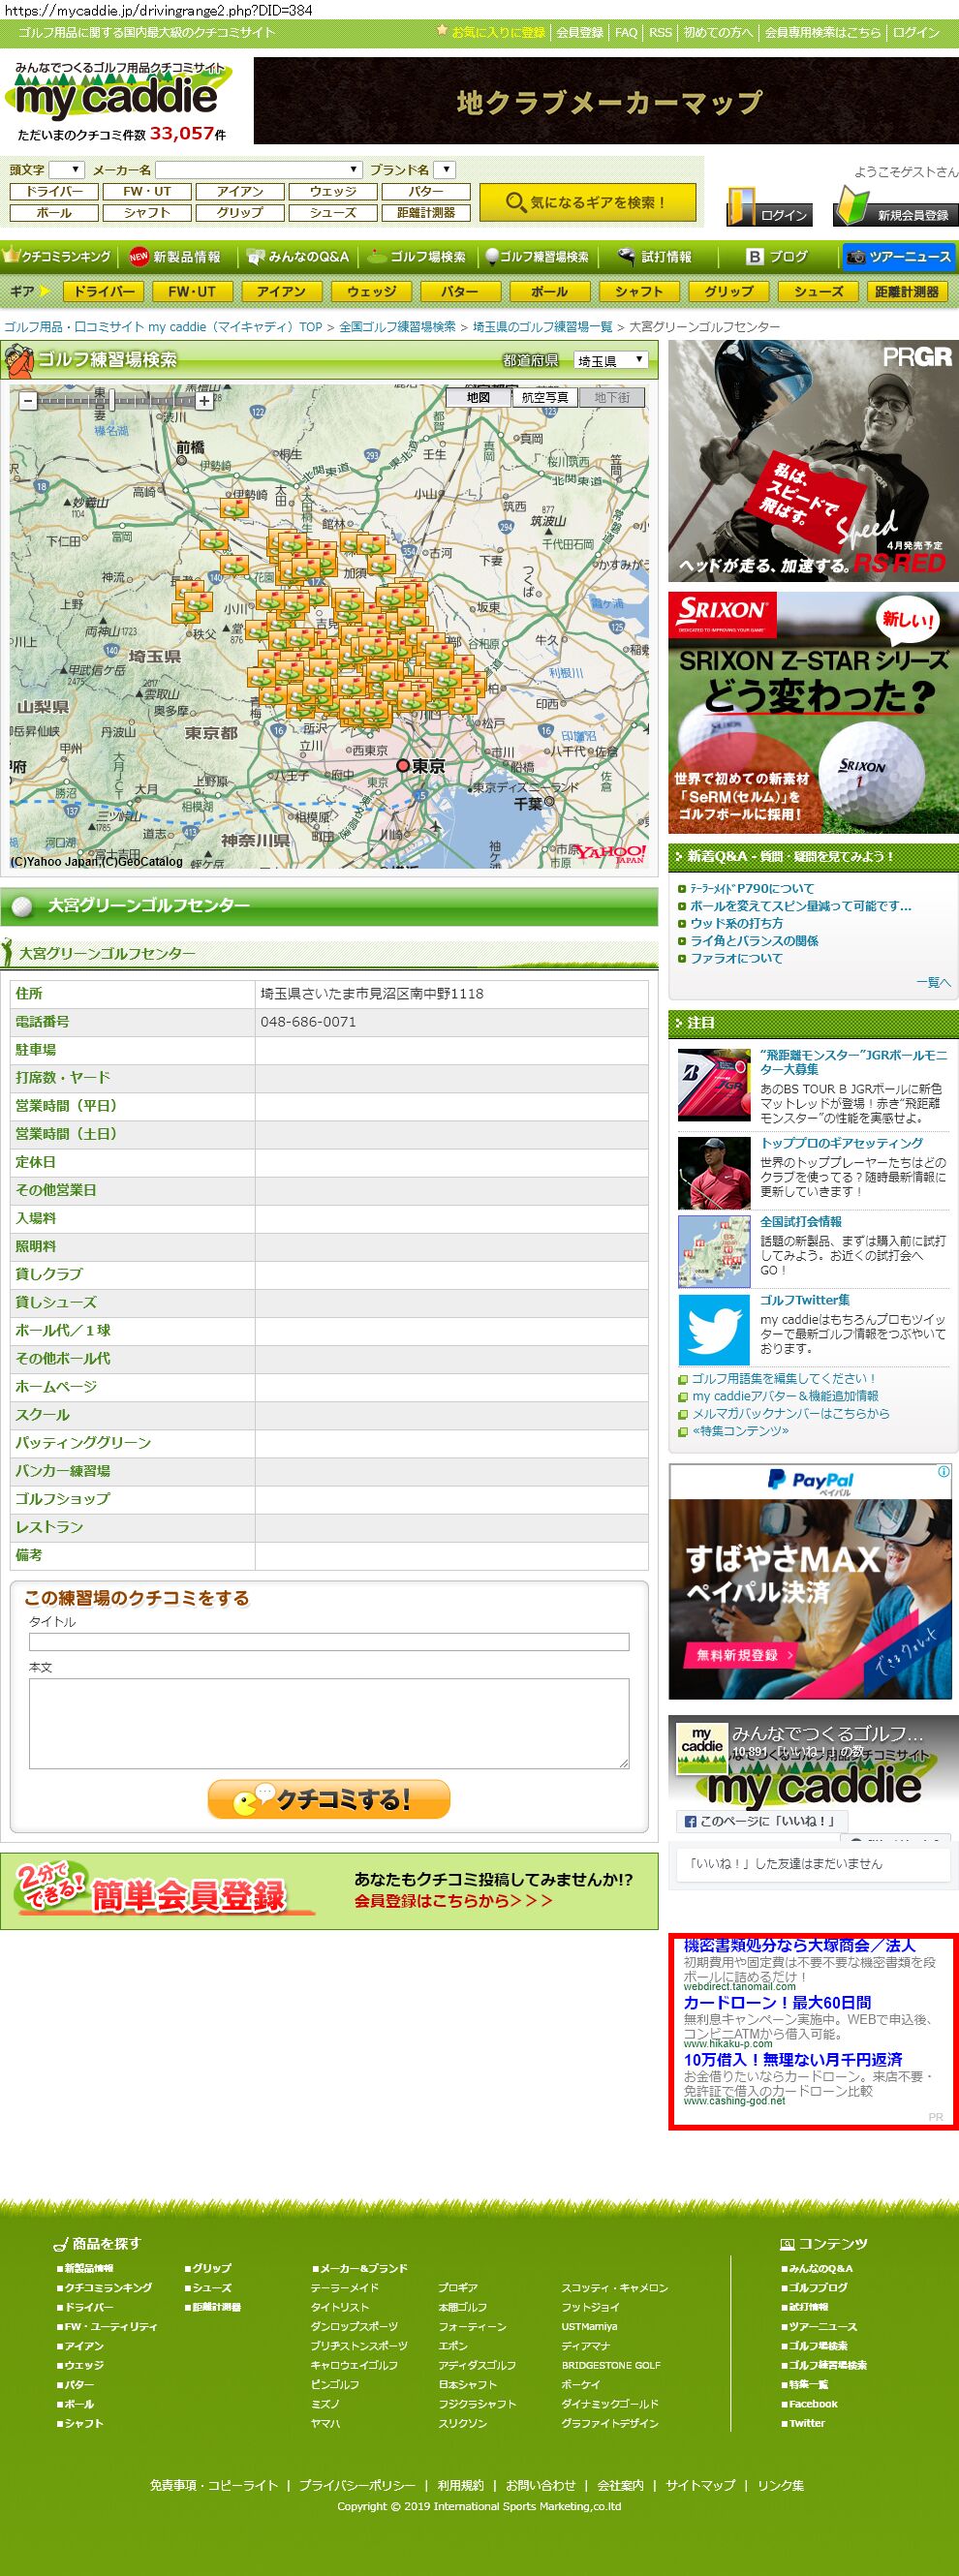The width and height of the screenshot is (959, 2576).
Task: Switch map to 地図 view
Action: point(479,397)
